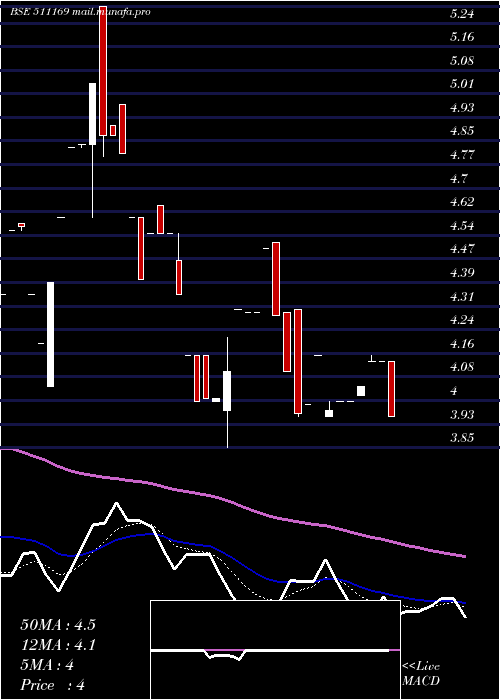500x700 pixels.
Task: Select the 4.08 price axis label
Action: [x=462, y=367]
